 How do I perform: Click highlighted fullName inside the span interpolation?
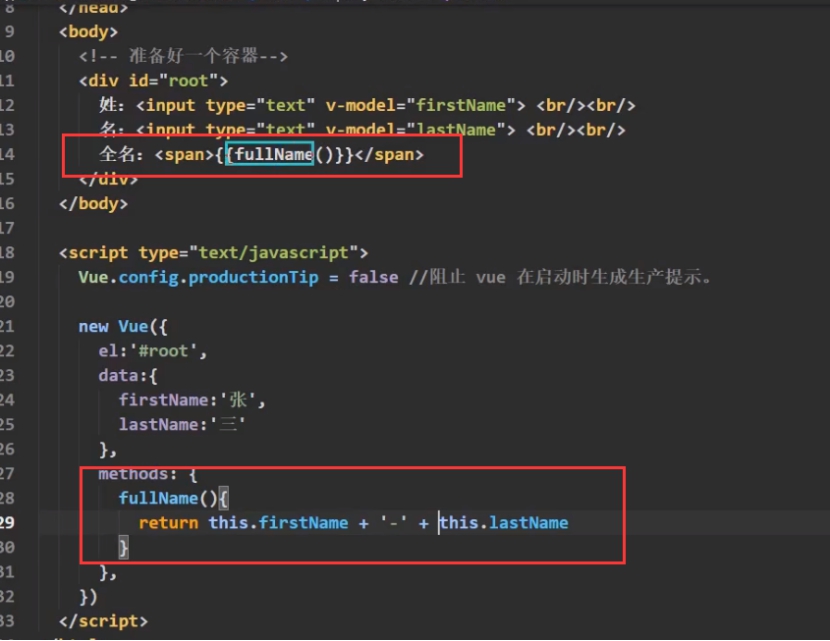coord(274,154)
